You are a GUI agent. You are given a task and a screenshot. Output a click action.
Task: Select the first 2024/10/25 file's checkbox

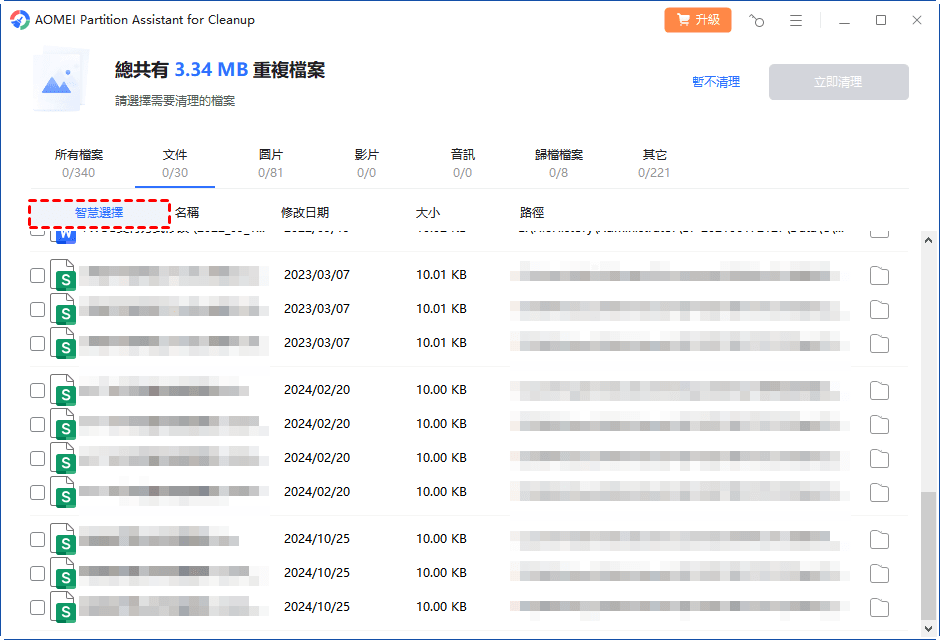(37, 539)
